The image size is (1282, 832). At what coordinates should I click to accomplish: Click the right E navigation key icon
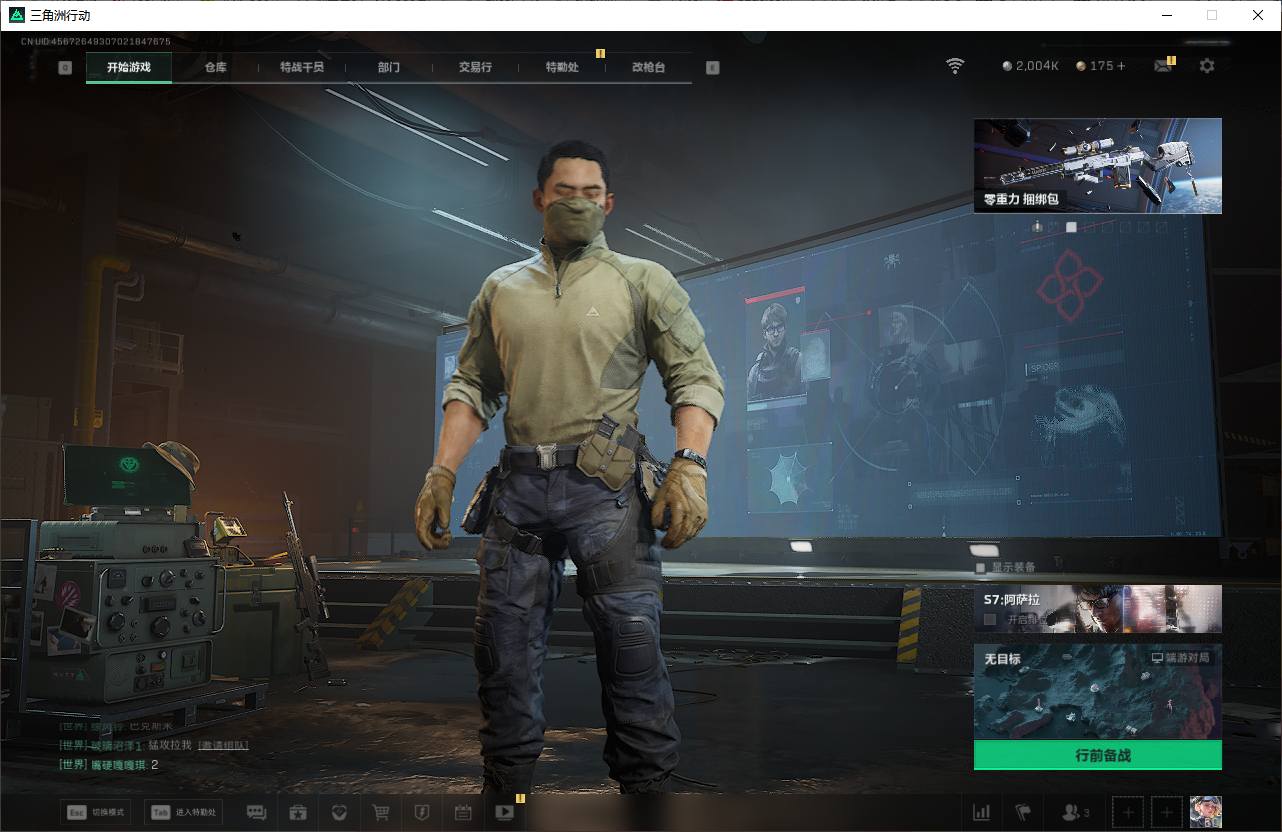pyautogui.click(x=712, y=68)
